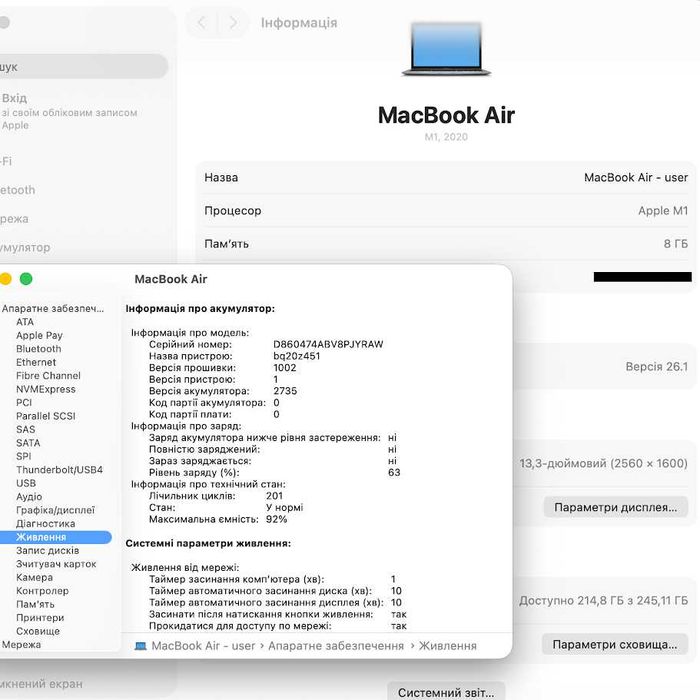Click the serial number D860474ABV8PJYRAW
This screenshot has width=700, height=700.
coord(328,344)
